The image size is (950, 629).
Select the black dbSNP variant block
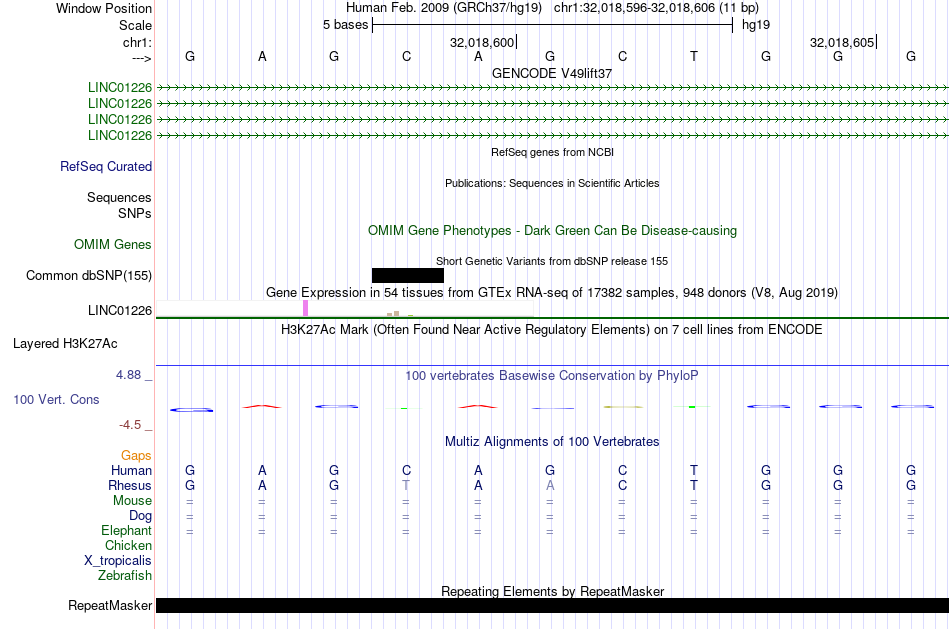[408, 276]
